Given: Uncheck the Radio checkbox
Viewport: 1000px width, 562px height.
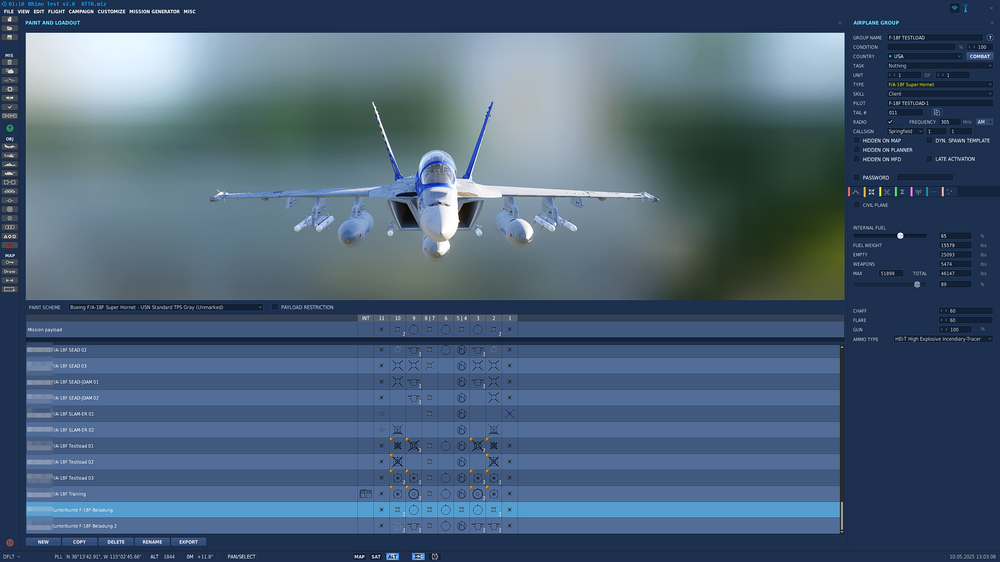Looking at the screenshot, I should point(890,122).
